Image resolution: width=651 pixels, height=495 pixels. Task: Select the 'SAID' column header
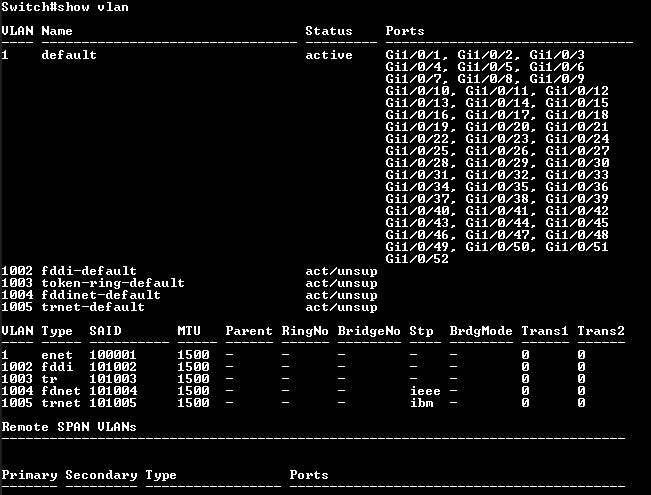[105, 331]
